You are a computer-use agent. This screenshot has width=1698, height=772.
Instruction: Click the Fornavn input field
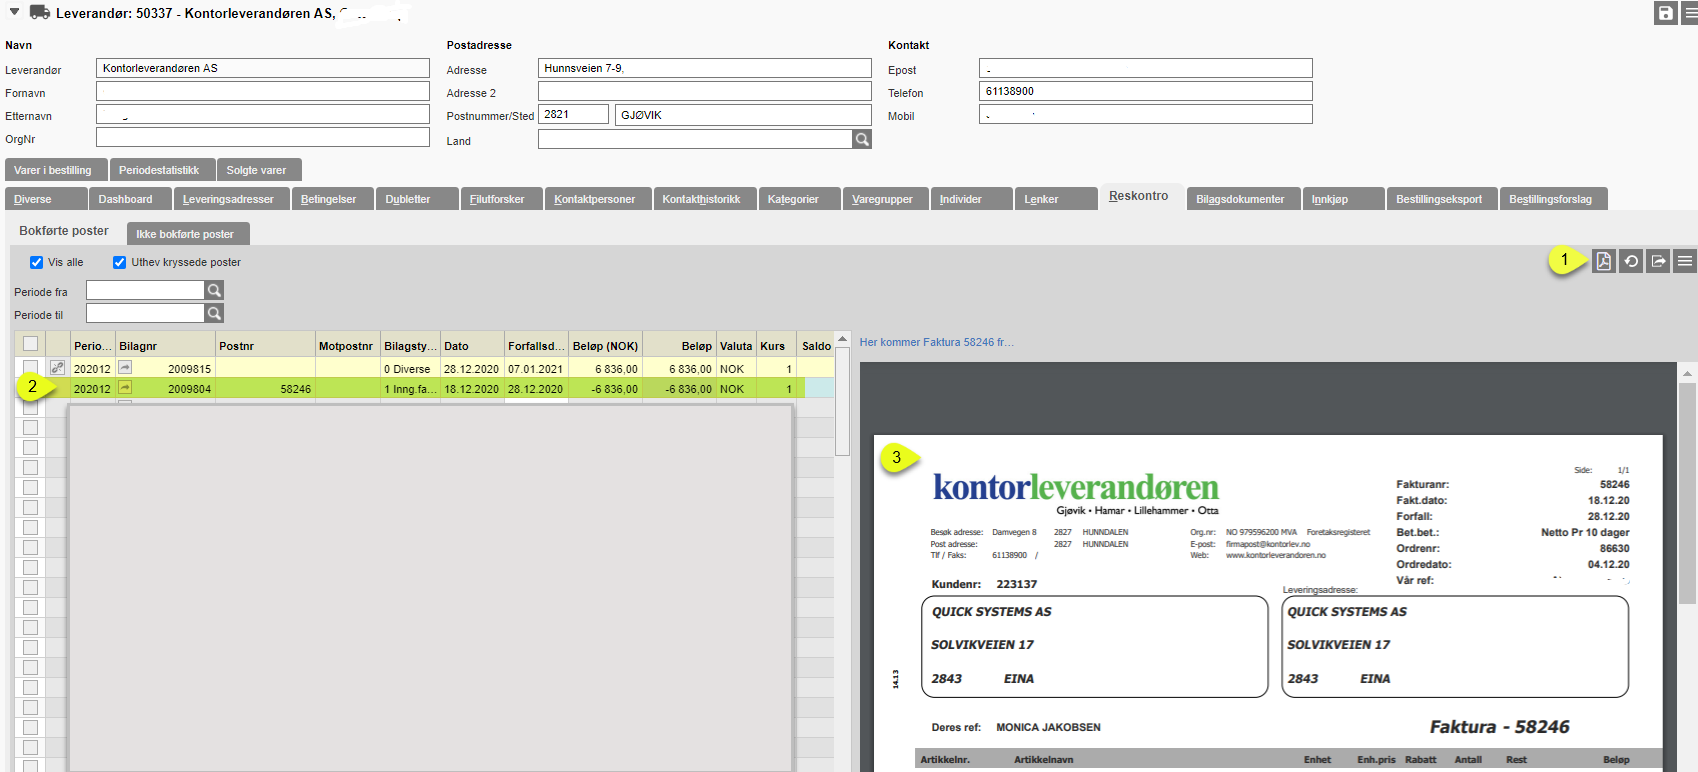[x=263, y=91]
